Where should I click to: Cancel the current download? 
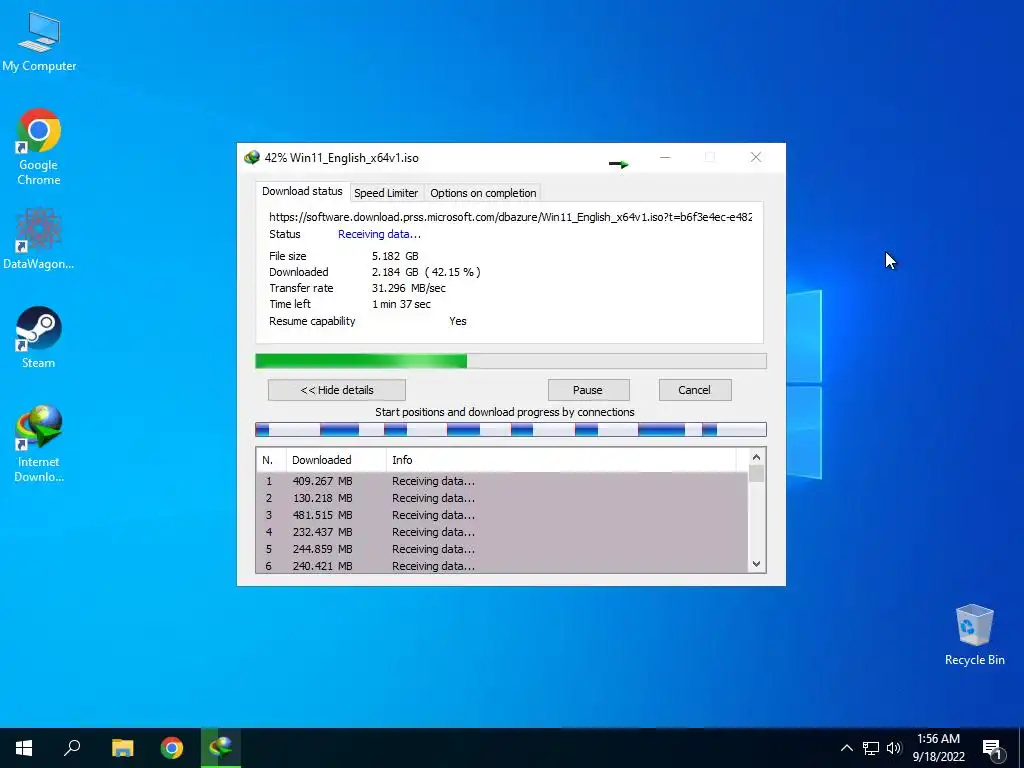694,390
